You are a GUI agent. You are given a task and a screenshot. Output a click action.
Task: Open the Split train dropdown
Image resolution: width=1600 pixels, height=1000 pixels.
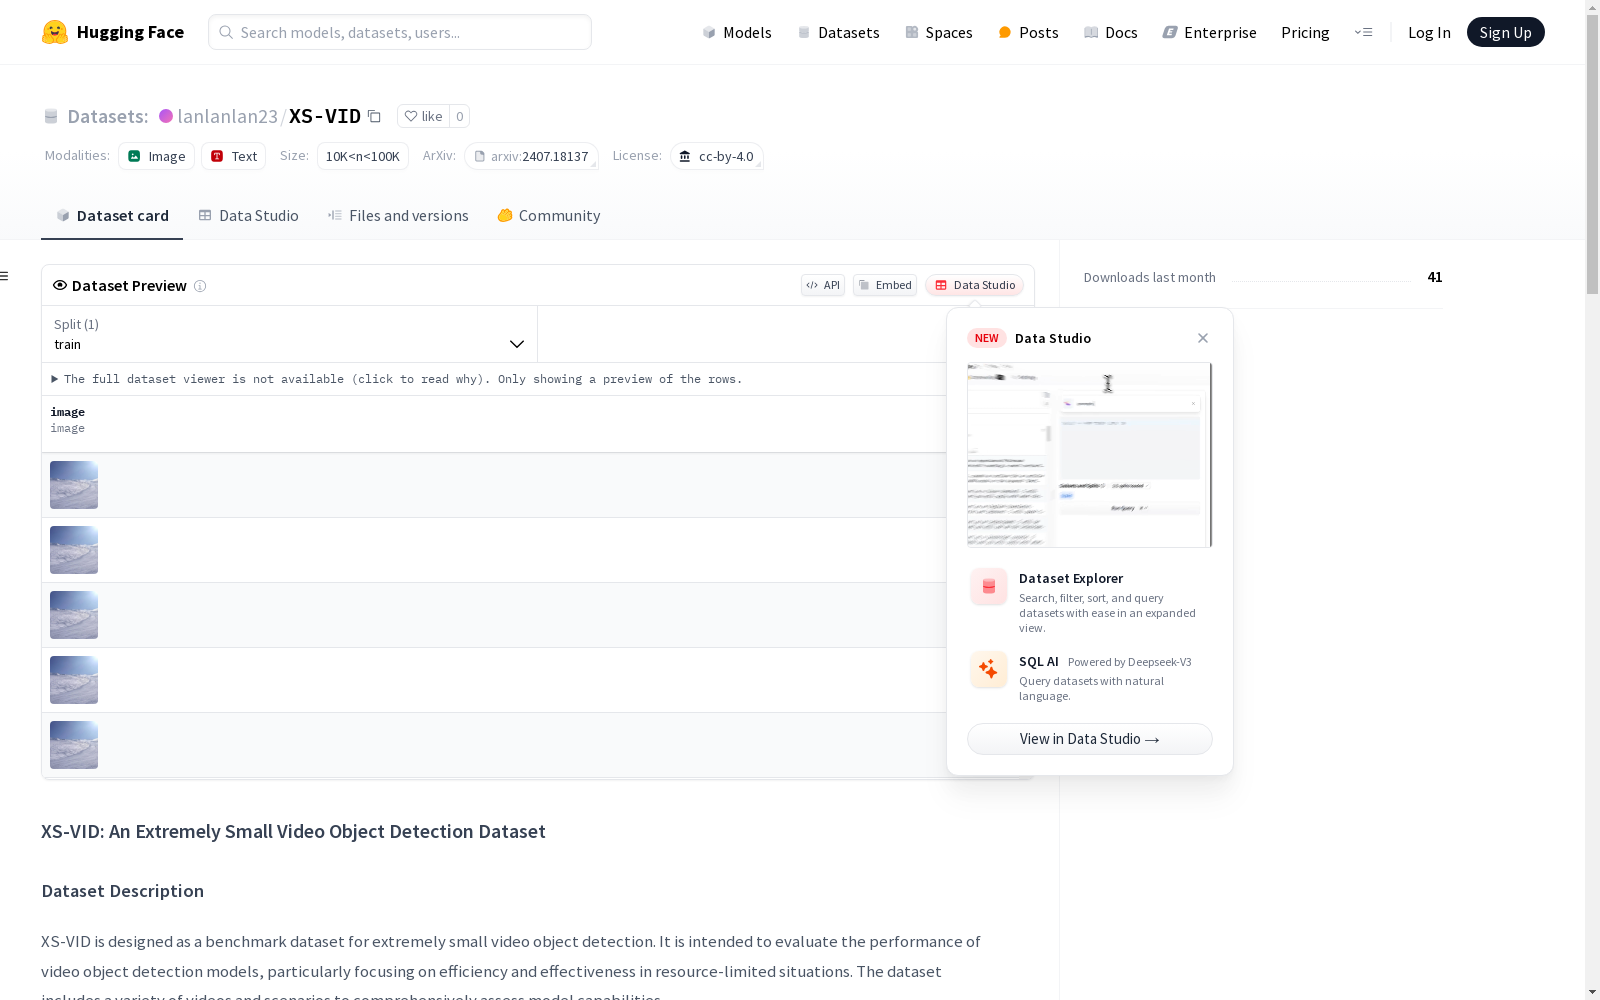289,334
